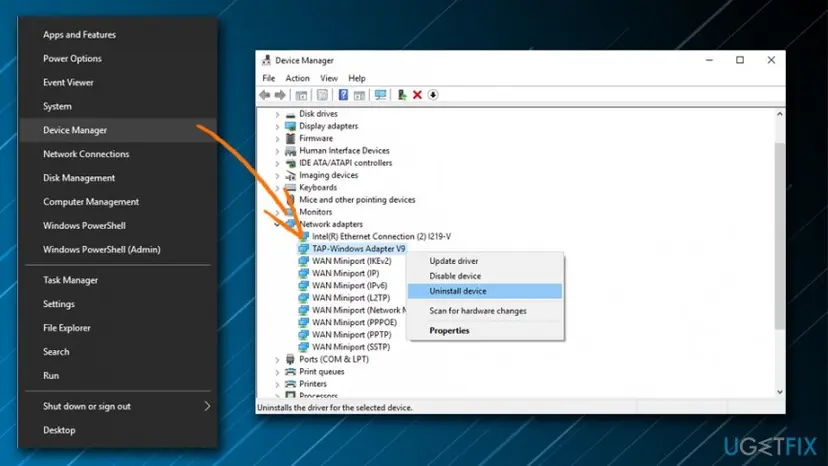
Task: Click the scrollbar up arrow in device tree
Action: (x=779, y=114)
